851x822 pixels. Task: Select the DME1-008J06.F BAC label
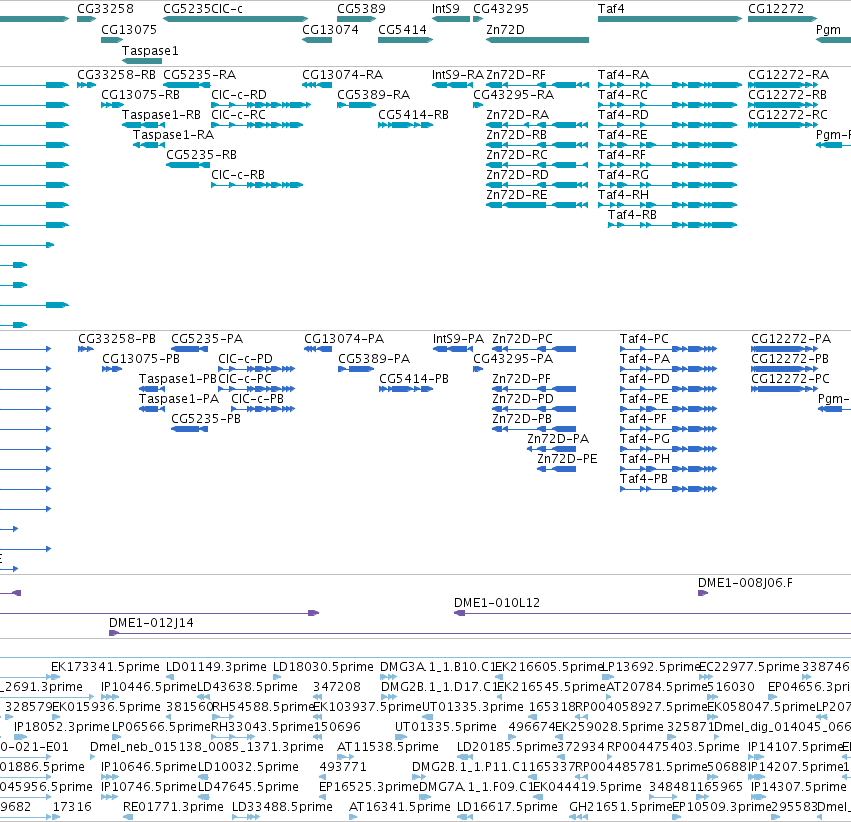[x=745, y=583]
